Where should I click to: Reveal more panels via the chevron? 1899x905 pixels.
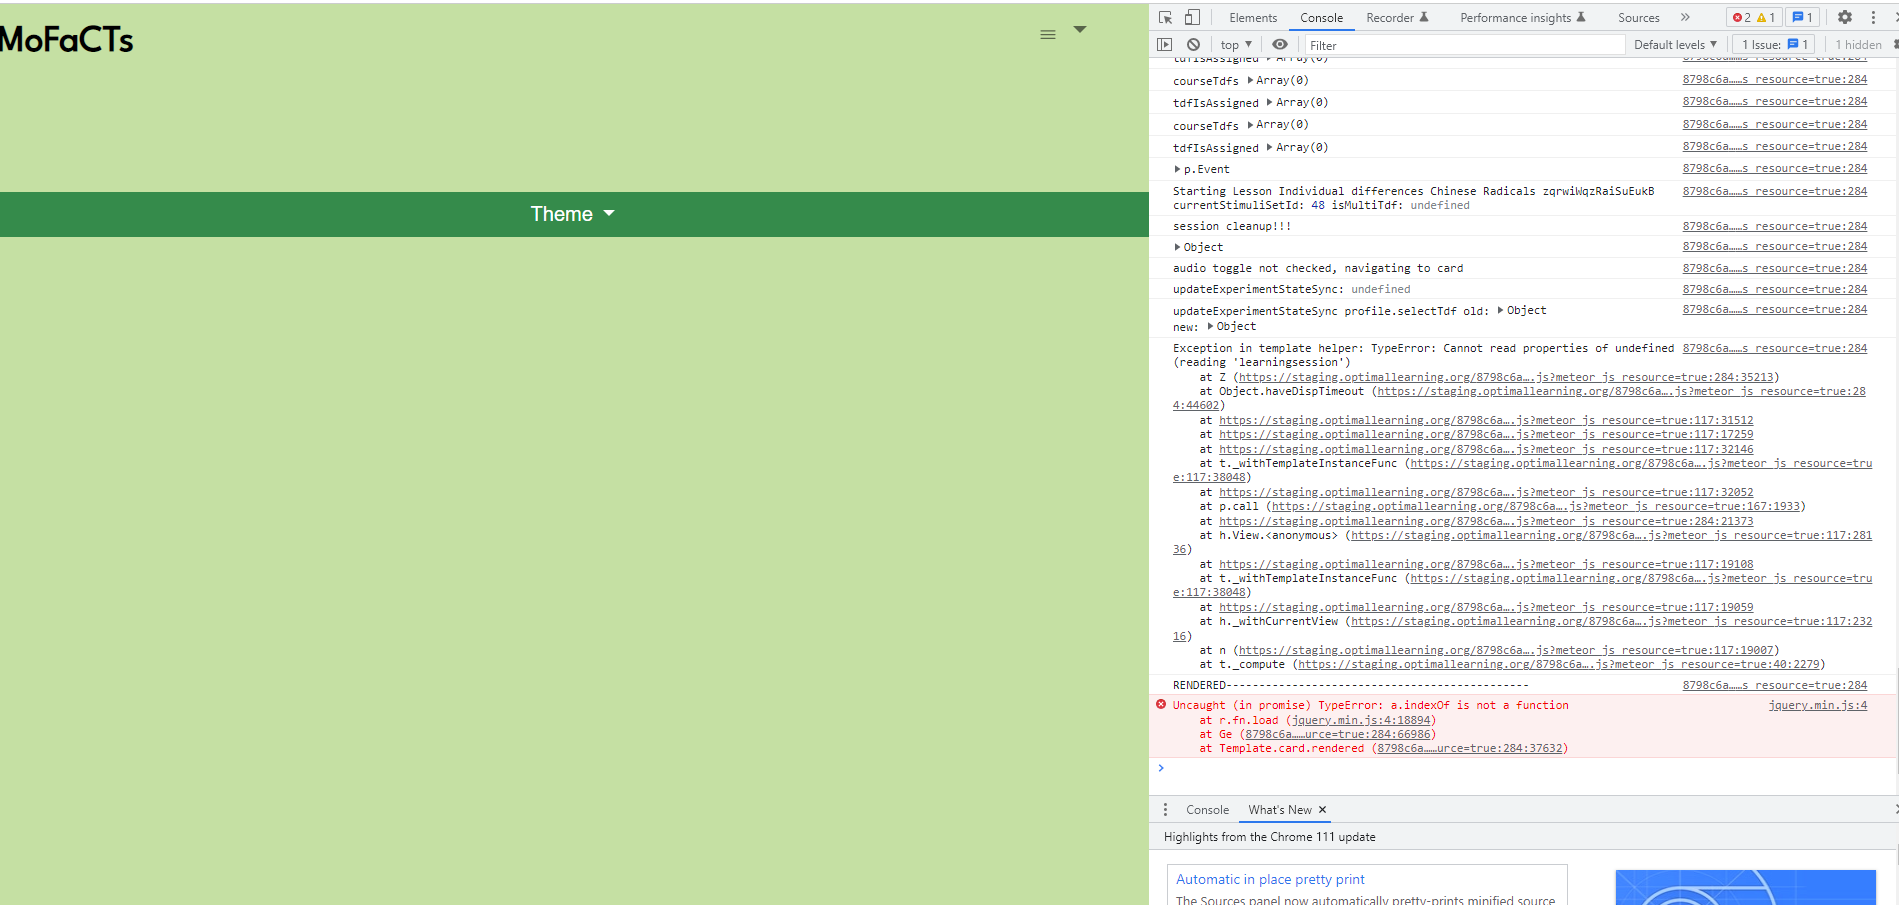[x=1685, y=17]
